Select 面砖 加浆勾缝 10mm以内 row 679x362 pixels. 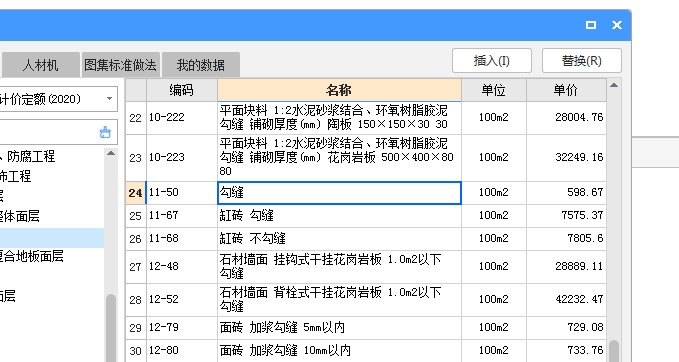coord(339,351)
